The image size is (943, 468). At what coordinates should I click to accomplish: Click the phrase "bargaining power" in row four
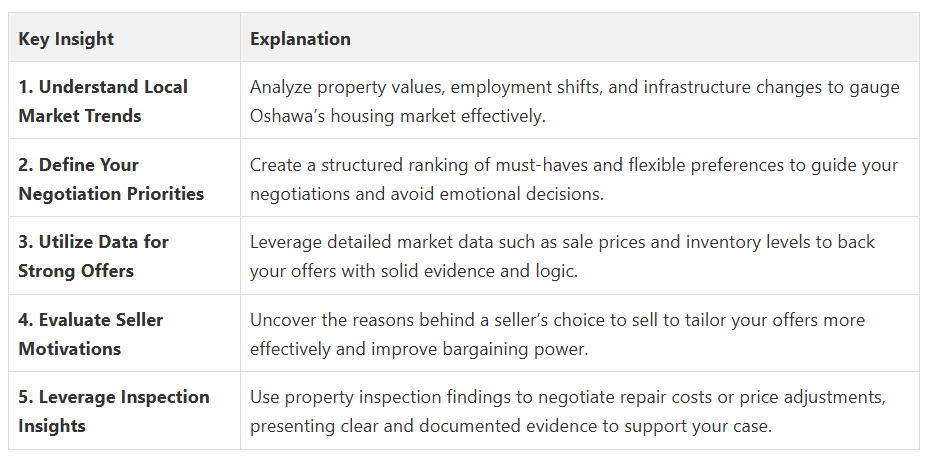[537, 349]
